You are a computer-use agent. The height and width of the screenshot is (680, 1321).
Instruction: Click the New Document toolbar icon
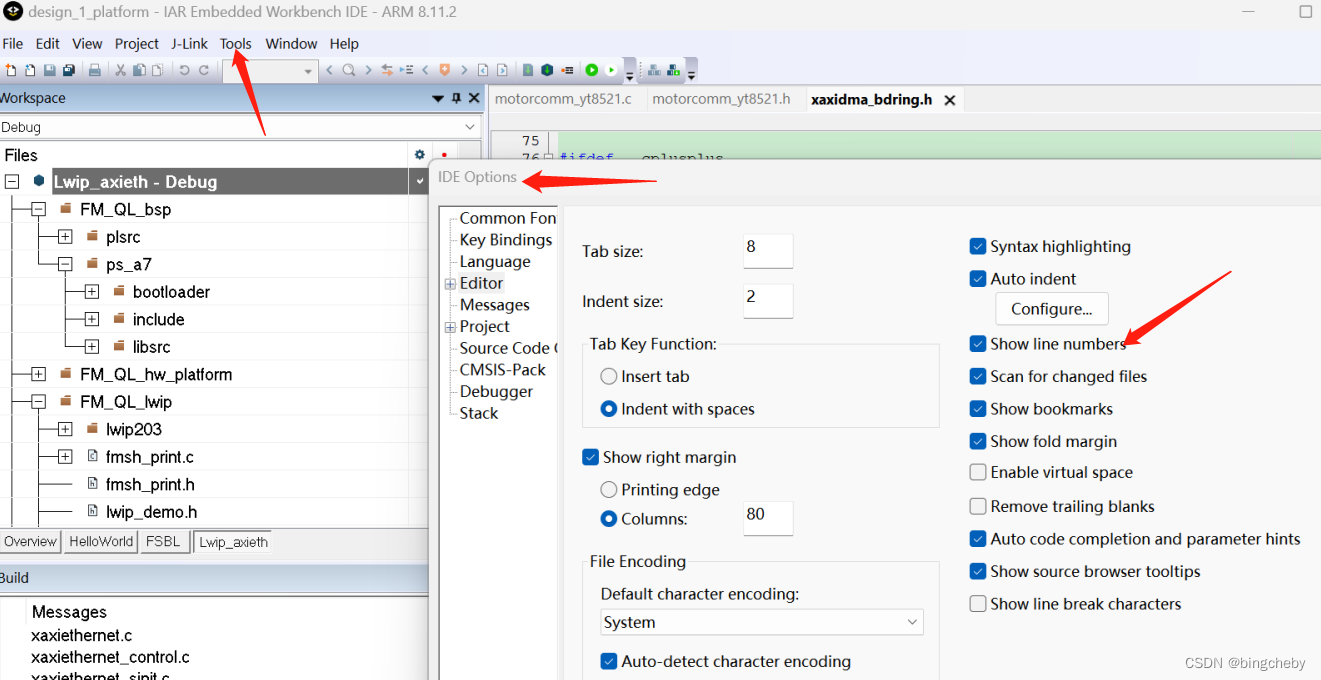(10, 70)
